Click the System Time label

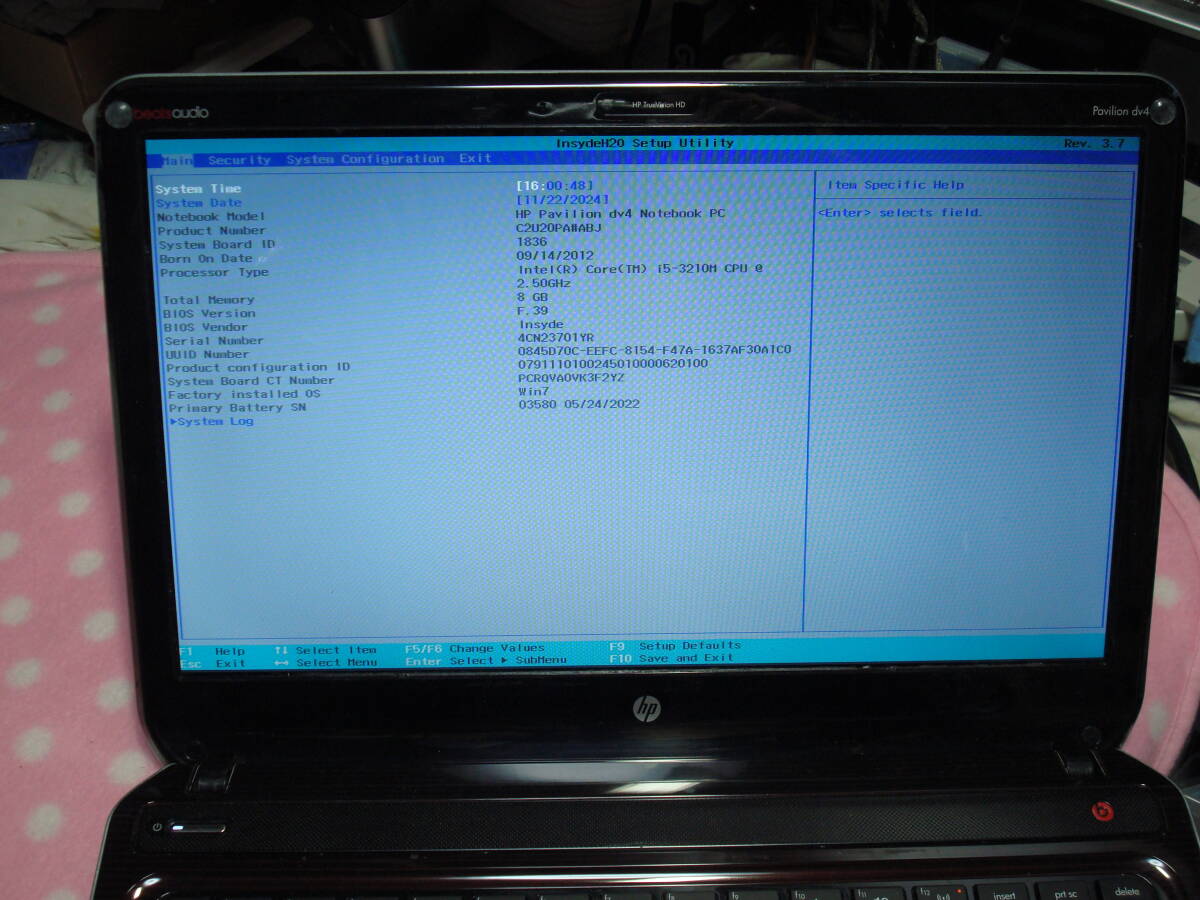[x=198, y=189]
